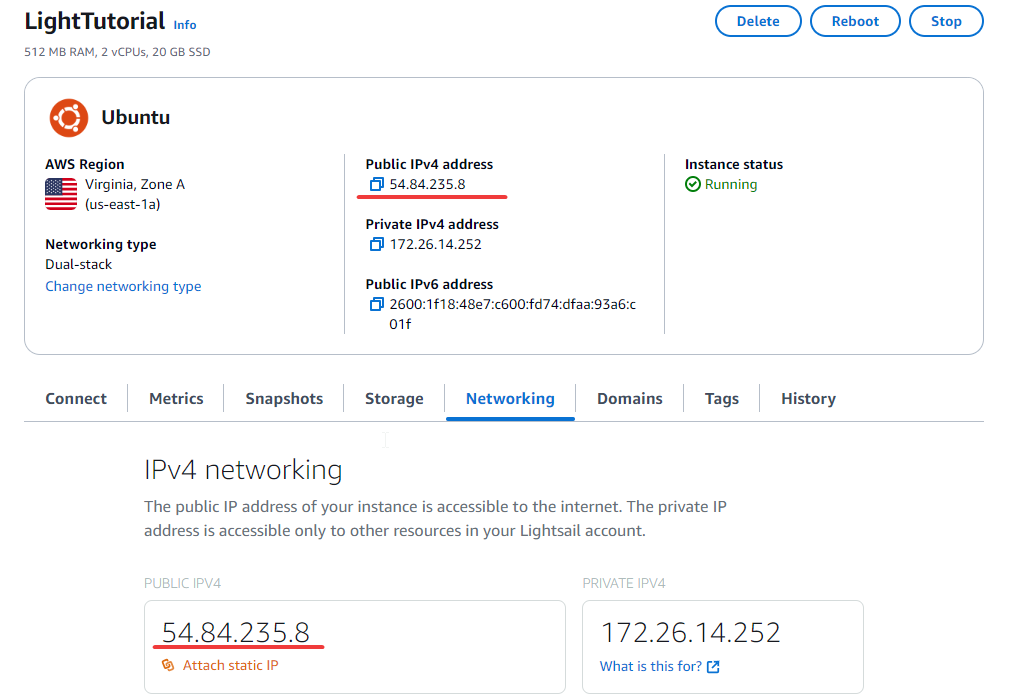
Task: Click the PRIVATE IPV4 label
Action: click(x=624, y=583)
